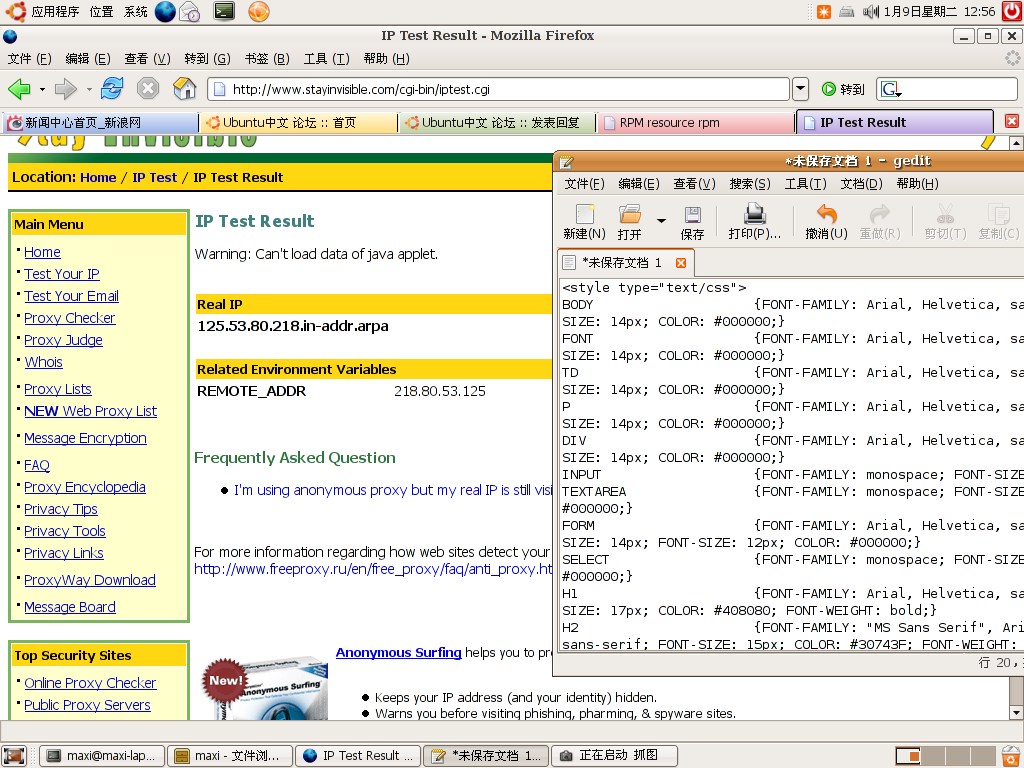Open the mail client icon in top panel

point(189,12)
